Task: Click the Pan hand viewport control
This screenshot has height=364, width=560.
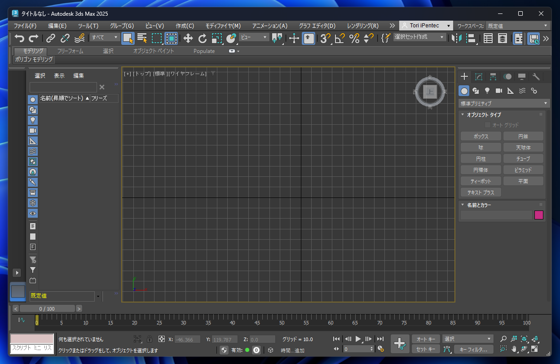Action: point(514,349)
